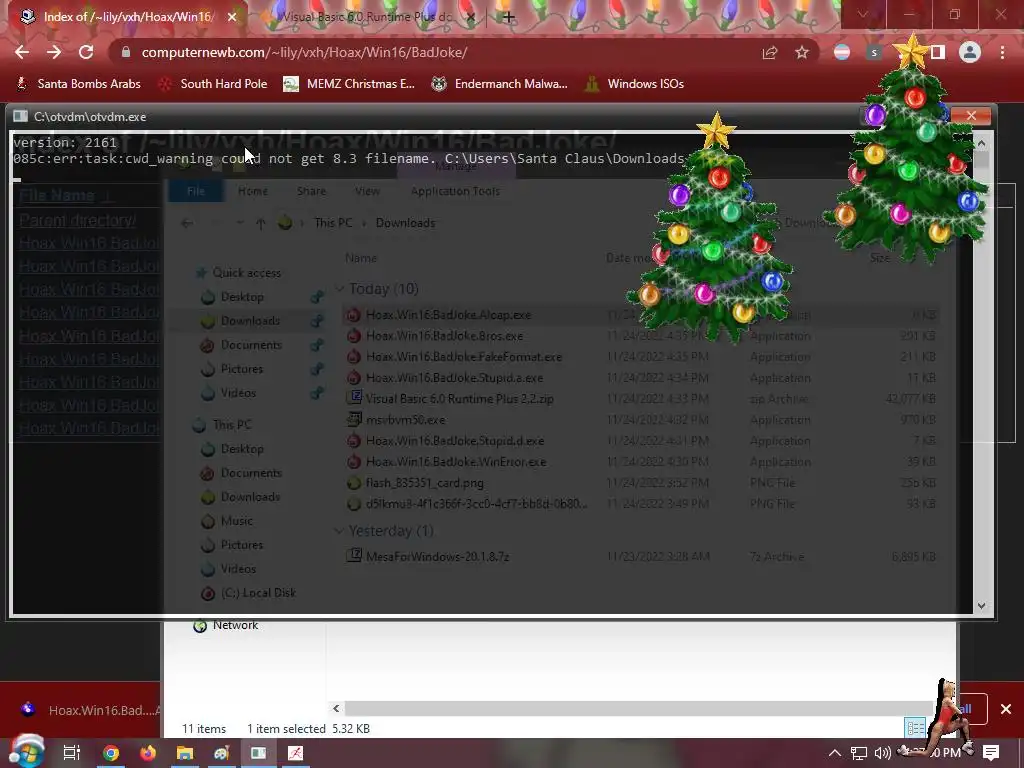Open the File tab in the Explorer ribbon
The width and height of the screenshot is (1024, 768).
point(196,191)
